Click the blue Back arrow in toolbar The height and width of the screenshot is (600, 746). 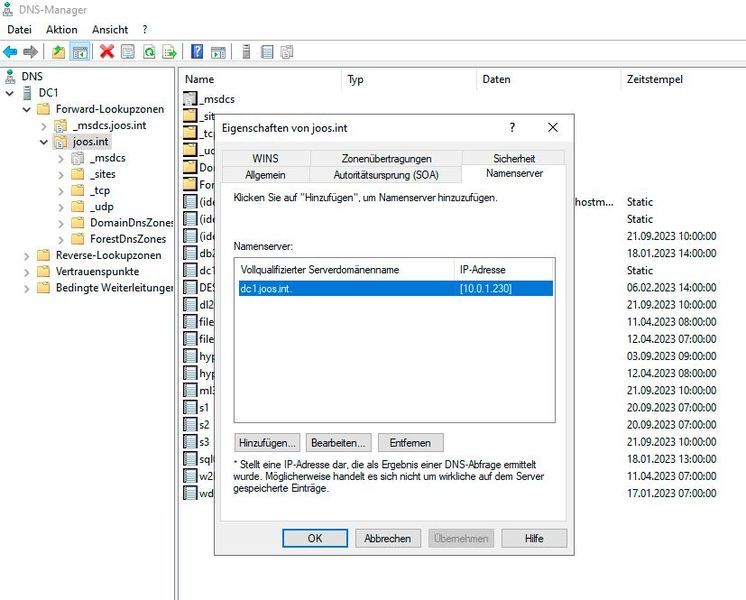(10, 51)
